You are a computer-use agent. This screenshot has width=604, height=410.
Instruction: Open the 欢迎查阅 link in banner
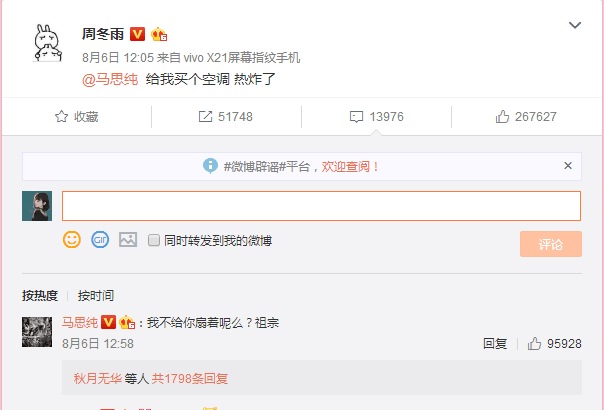tap(350, 166)
